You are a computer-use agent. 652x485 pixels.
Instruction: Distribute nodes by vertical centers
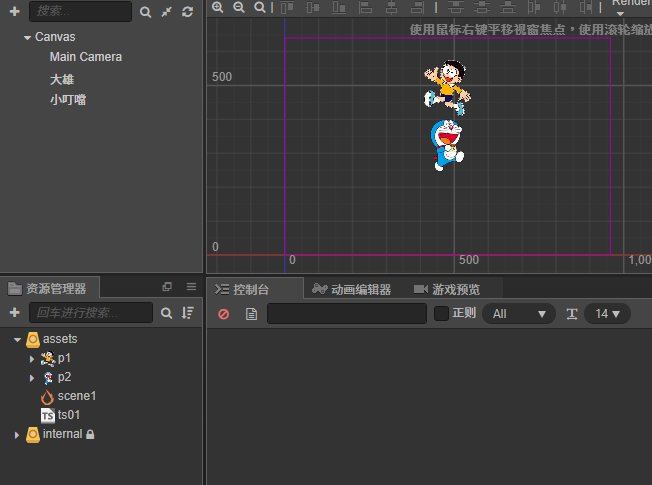[x=482, y=7]
